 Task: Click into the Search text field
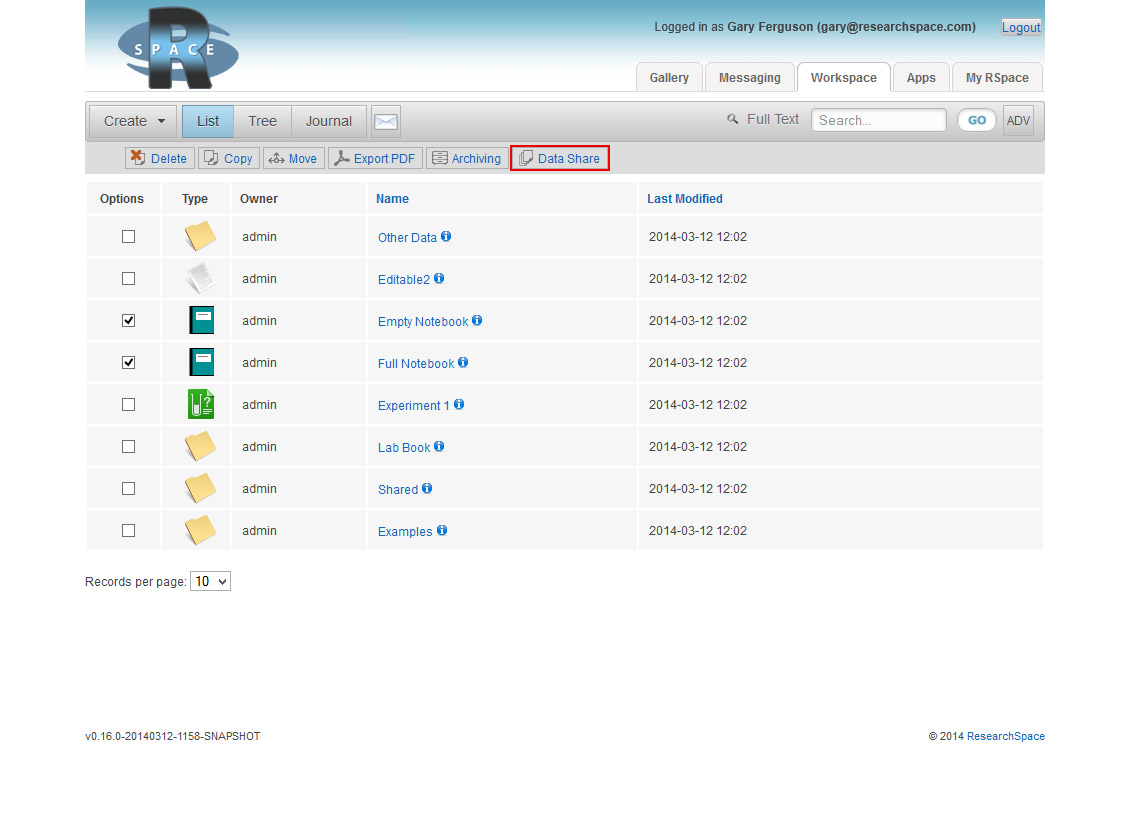pyautogui.click(x=878, y=120)
